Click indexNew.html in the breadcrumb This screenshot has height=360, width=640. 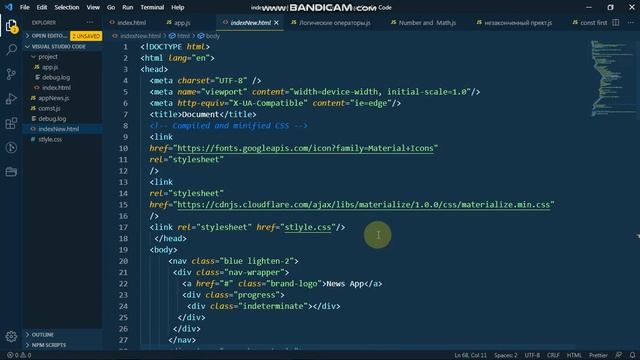140,36
